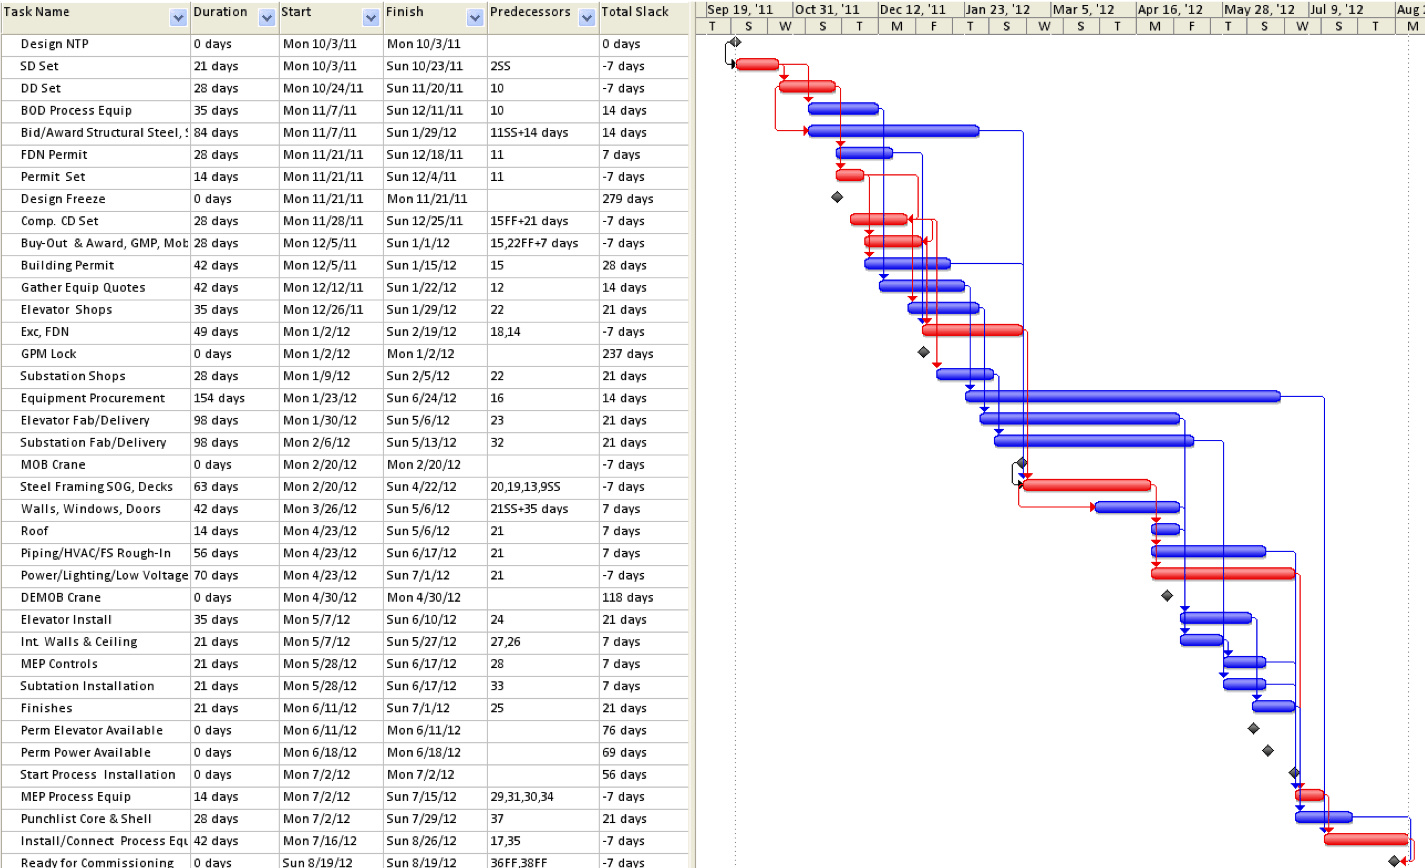Viewport: 1425px width, 868px height.
Task: Open the Task Name filter dropdown
Action: pos(178,16)
